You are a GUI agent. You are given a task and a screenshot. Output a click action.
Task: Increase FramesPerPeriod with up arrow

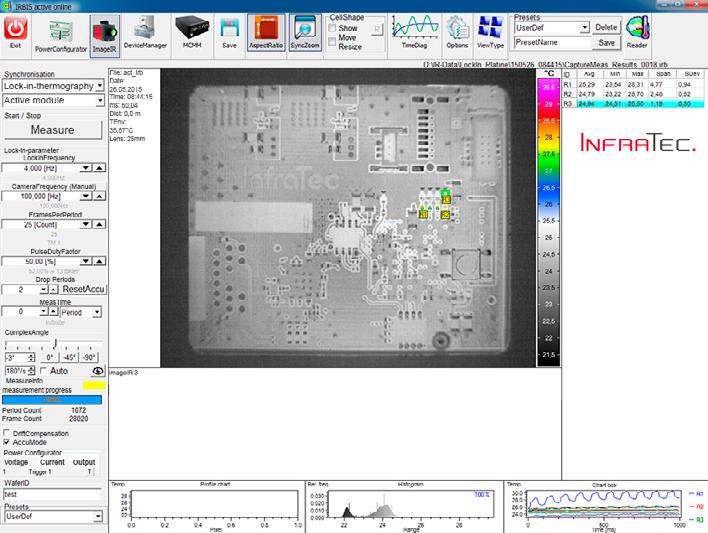pos(99,224)
